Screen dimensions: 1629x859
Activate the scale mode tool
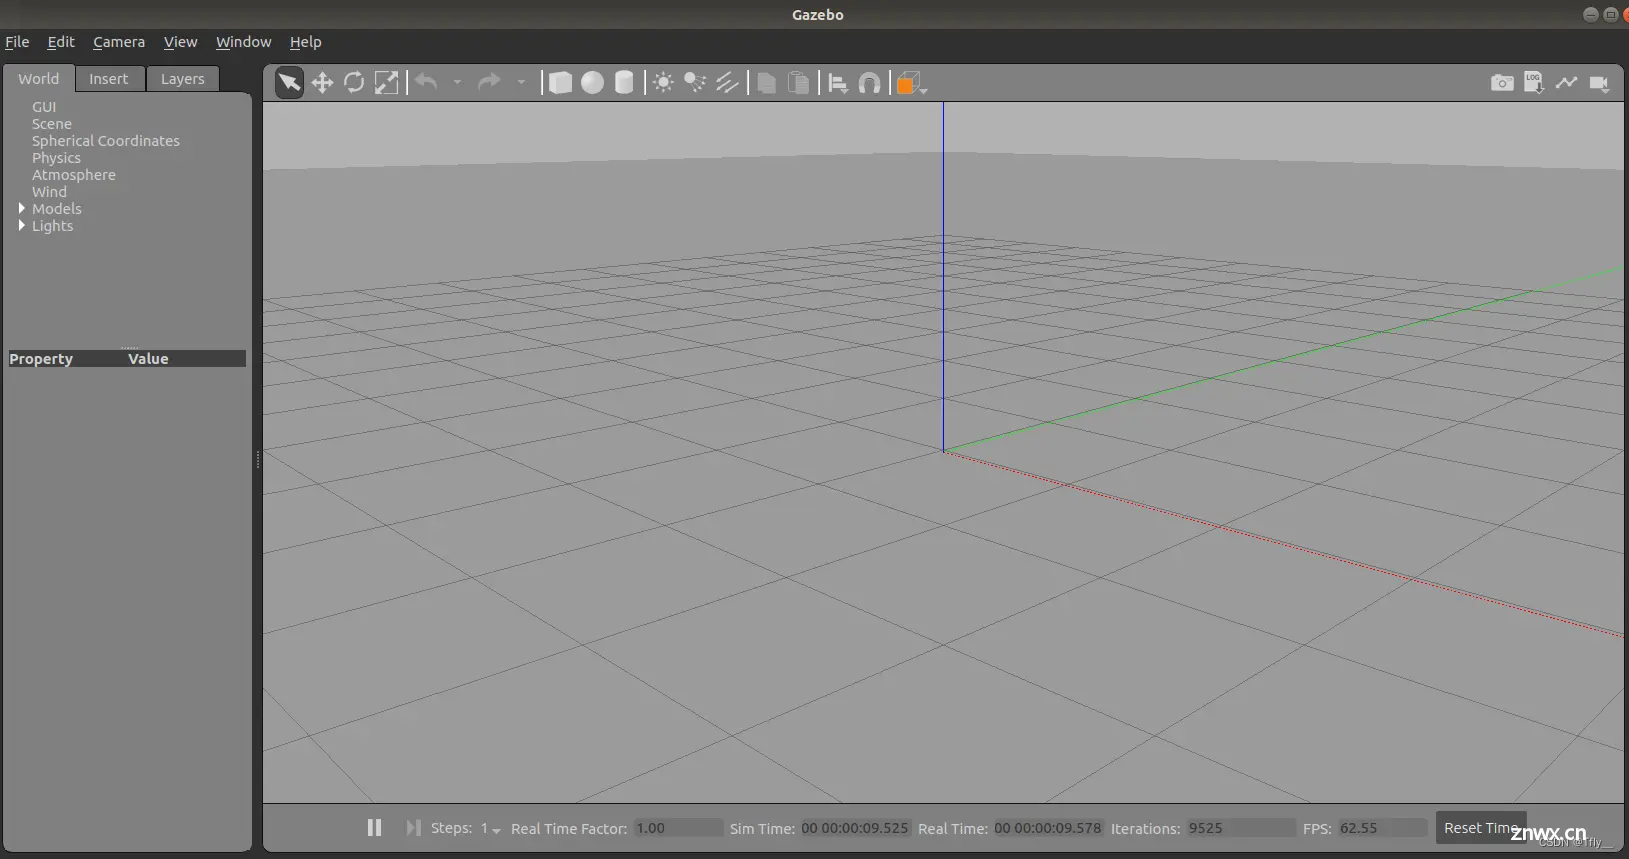click(x=386, y=82)
